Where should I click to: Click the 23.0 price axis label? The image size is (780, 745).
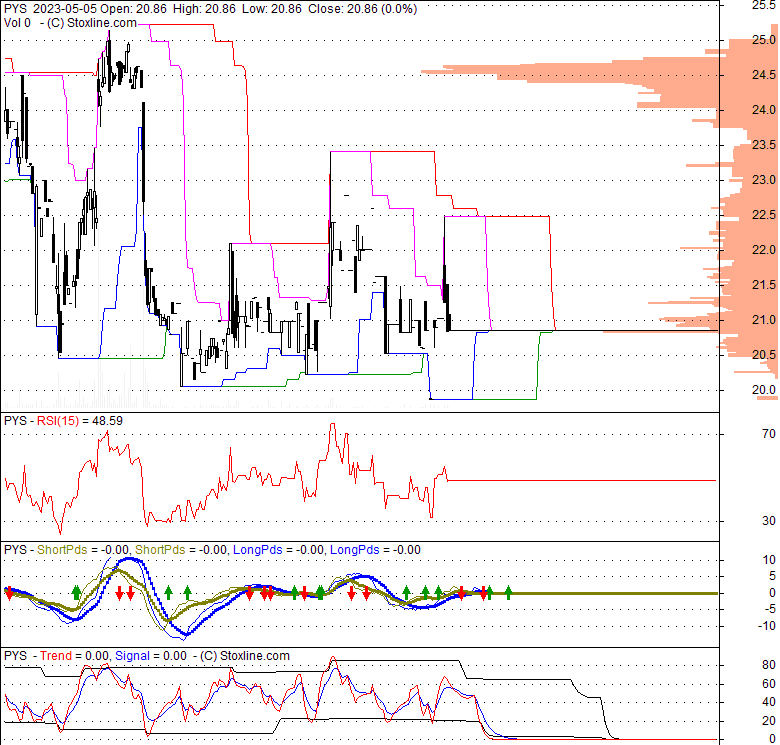click(764, 180)
